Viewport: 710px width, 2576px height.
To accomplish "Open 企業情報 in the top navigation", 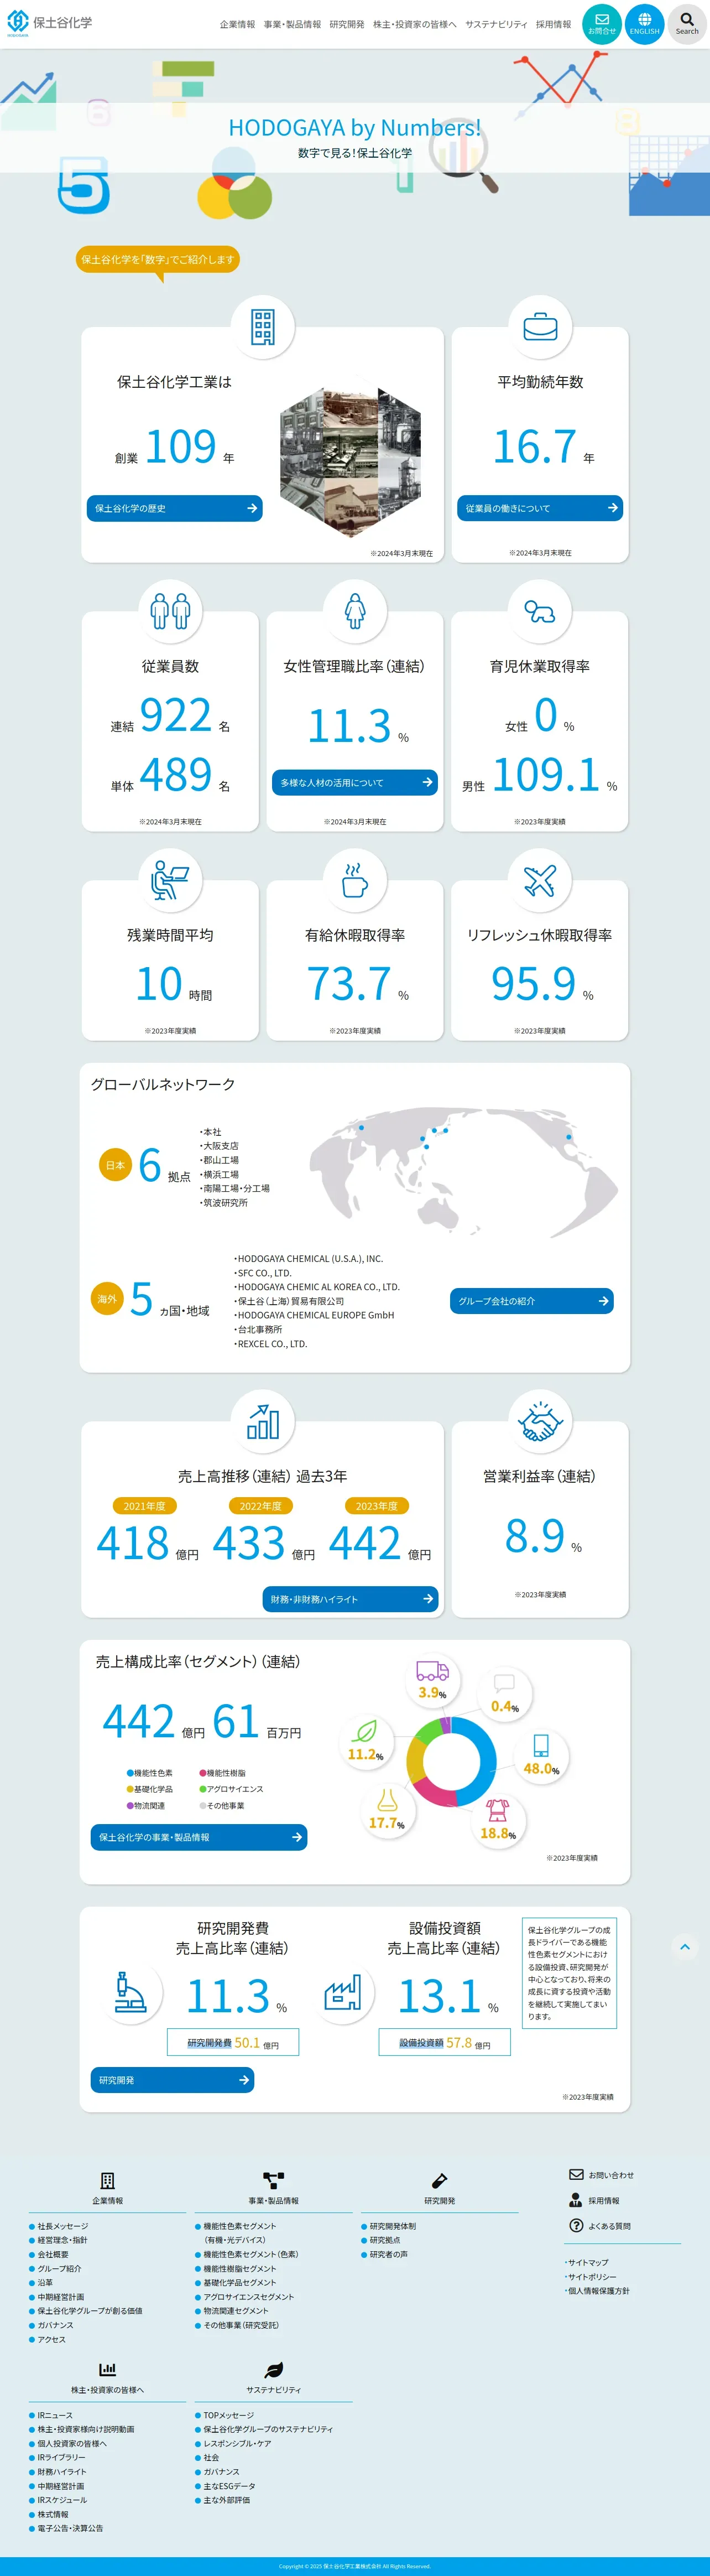I will 237,24.
